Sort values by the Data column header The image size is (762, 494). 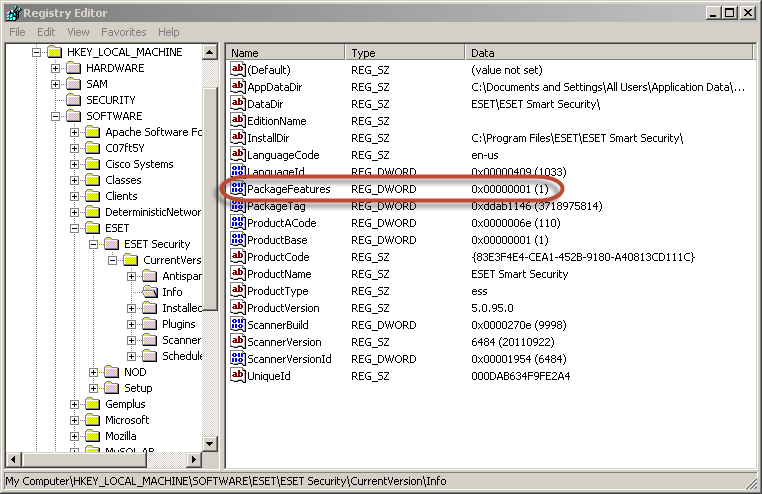(x=609, y=52)
